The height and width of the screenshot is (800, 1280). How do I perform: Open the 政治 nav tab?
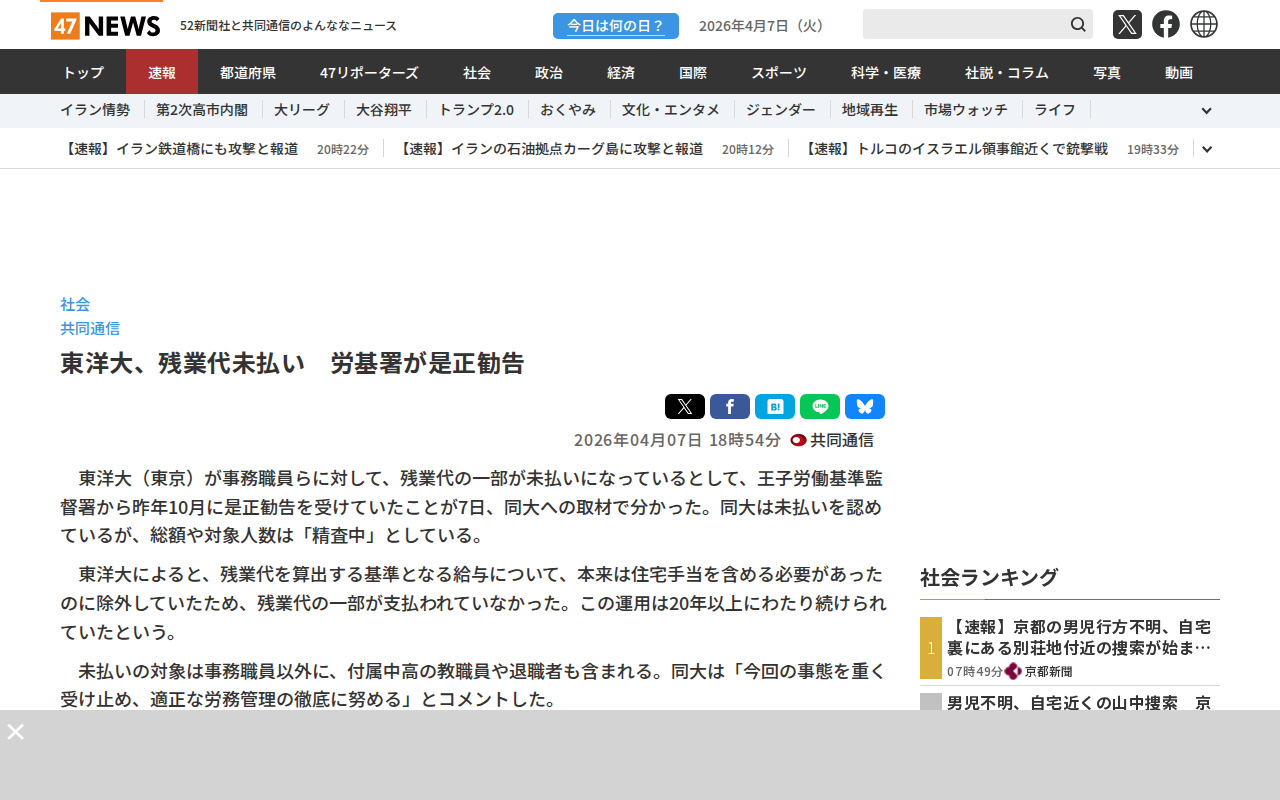549,72
